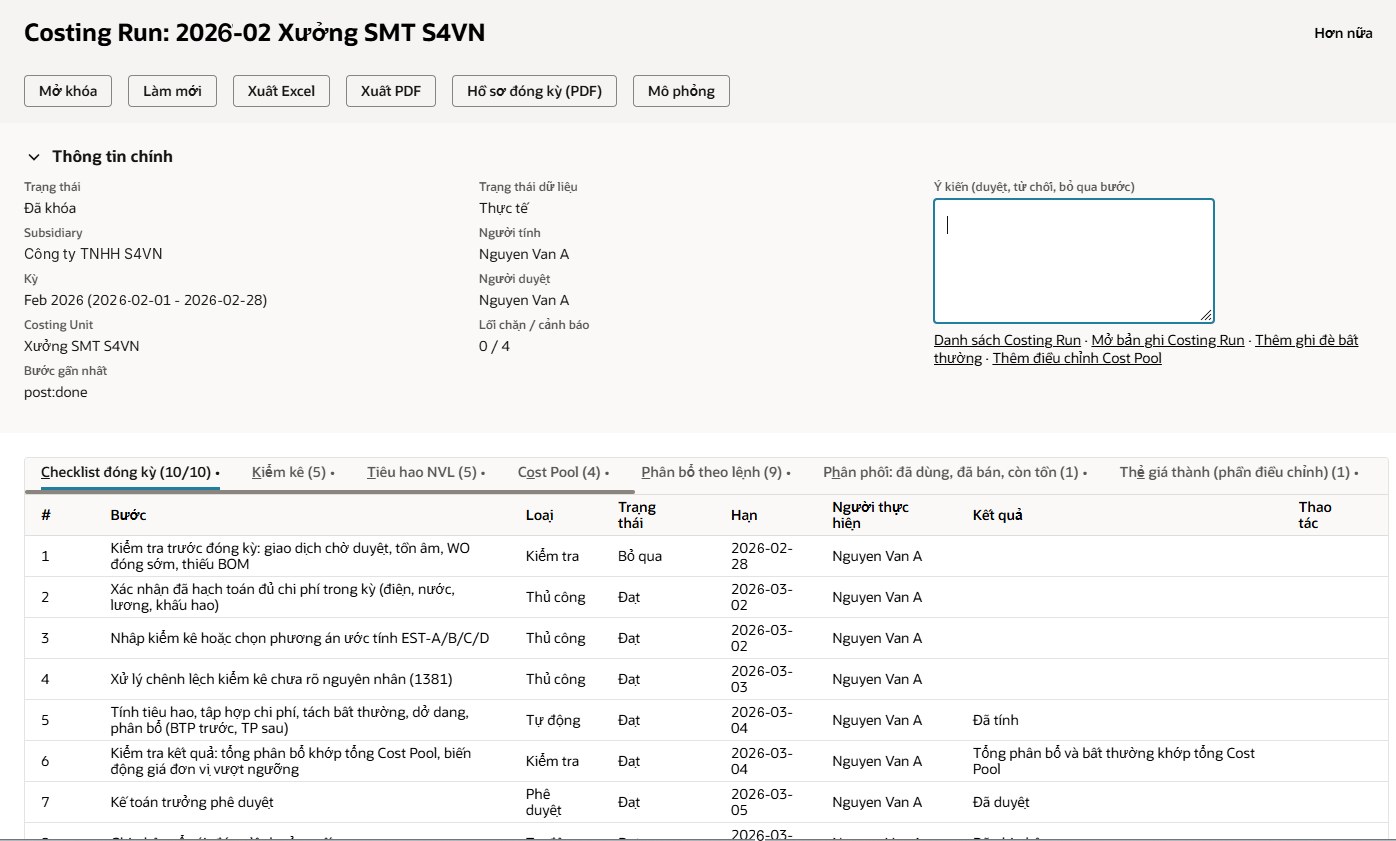
Task: Switch to the Cost Pool (4) tab
Action: pyautogui.click(x=563, y=472)
